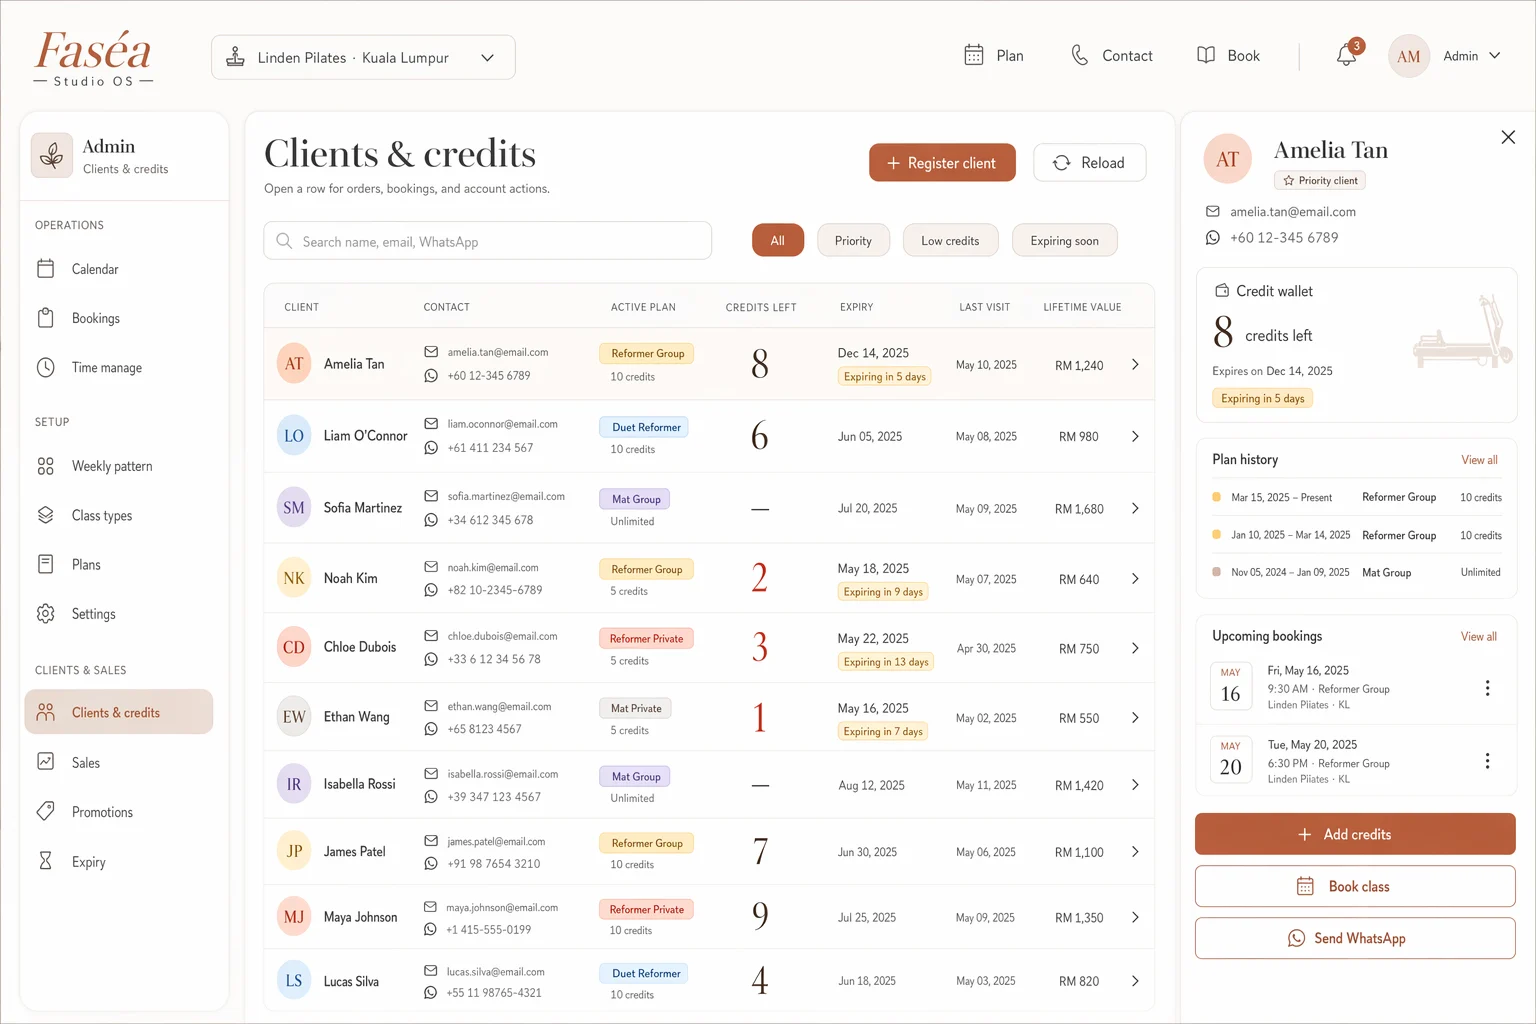Open Class types in the sidebar
1536x1024 pixels.
click(x=119, y=515)
